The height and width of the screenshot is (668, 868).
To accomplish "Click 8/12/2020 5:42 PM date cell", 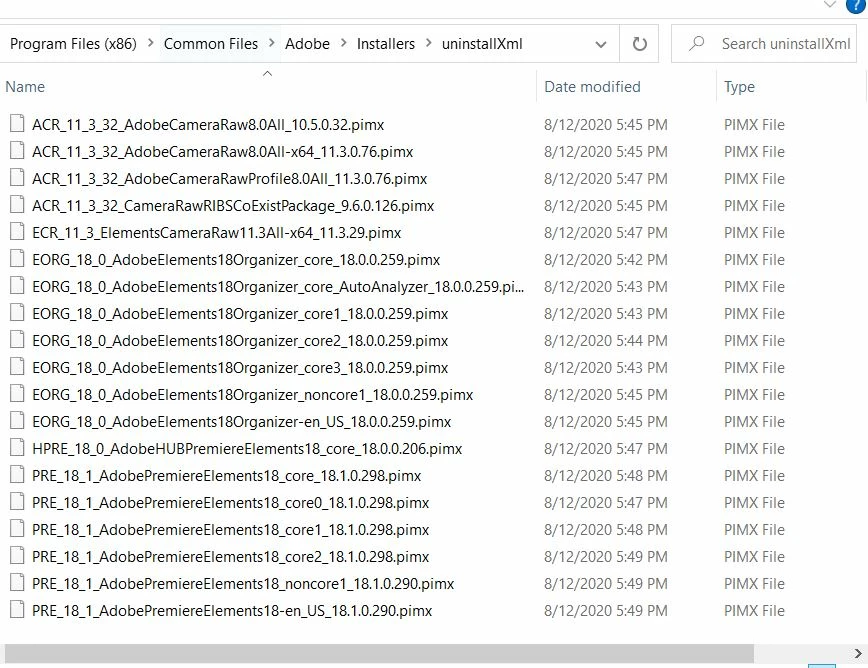I will [x=606, y=260].
